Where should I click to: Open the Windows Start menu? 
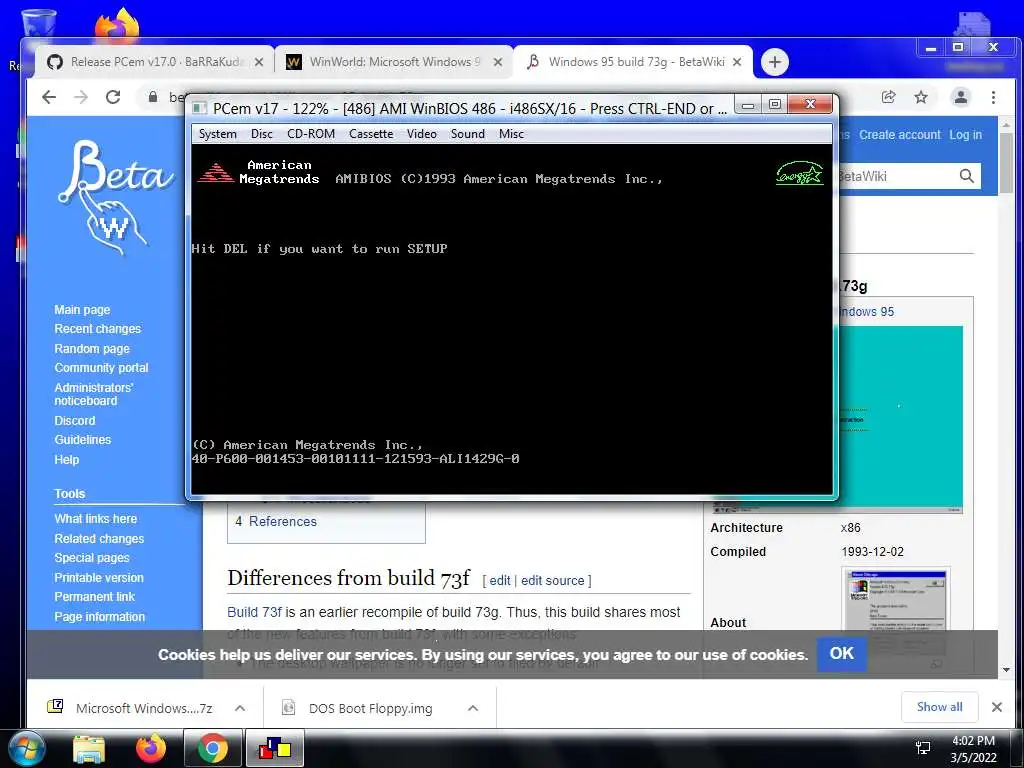click(26, 749)
